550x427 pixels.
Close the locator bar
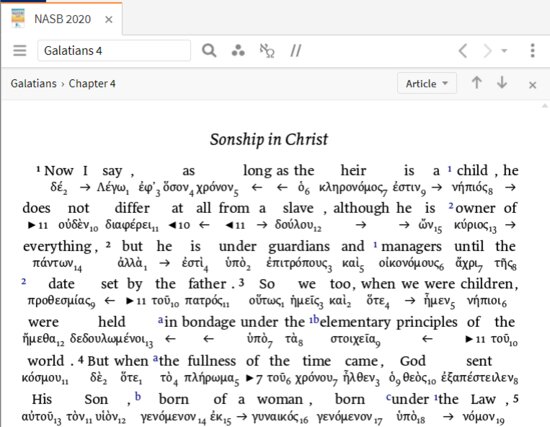[x=532, y=85]
